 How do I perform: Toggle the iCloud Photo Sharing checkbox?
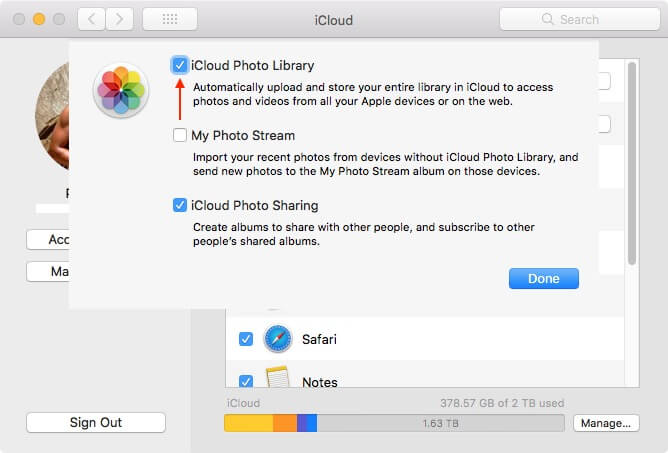pyautogui.click(x=179, y=205)
